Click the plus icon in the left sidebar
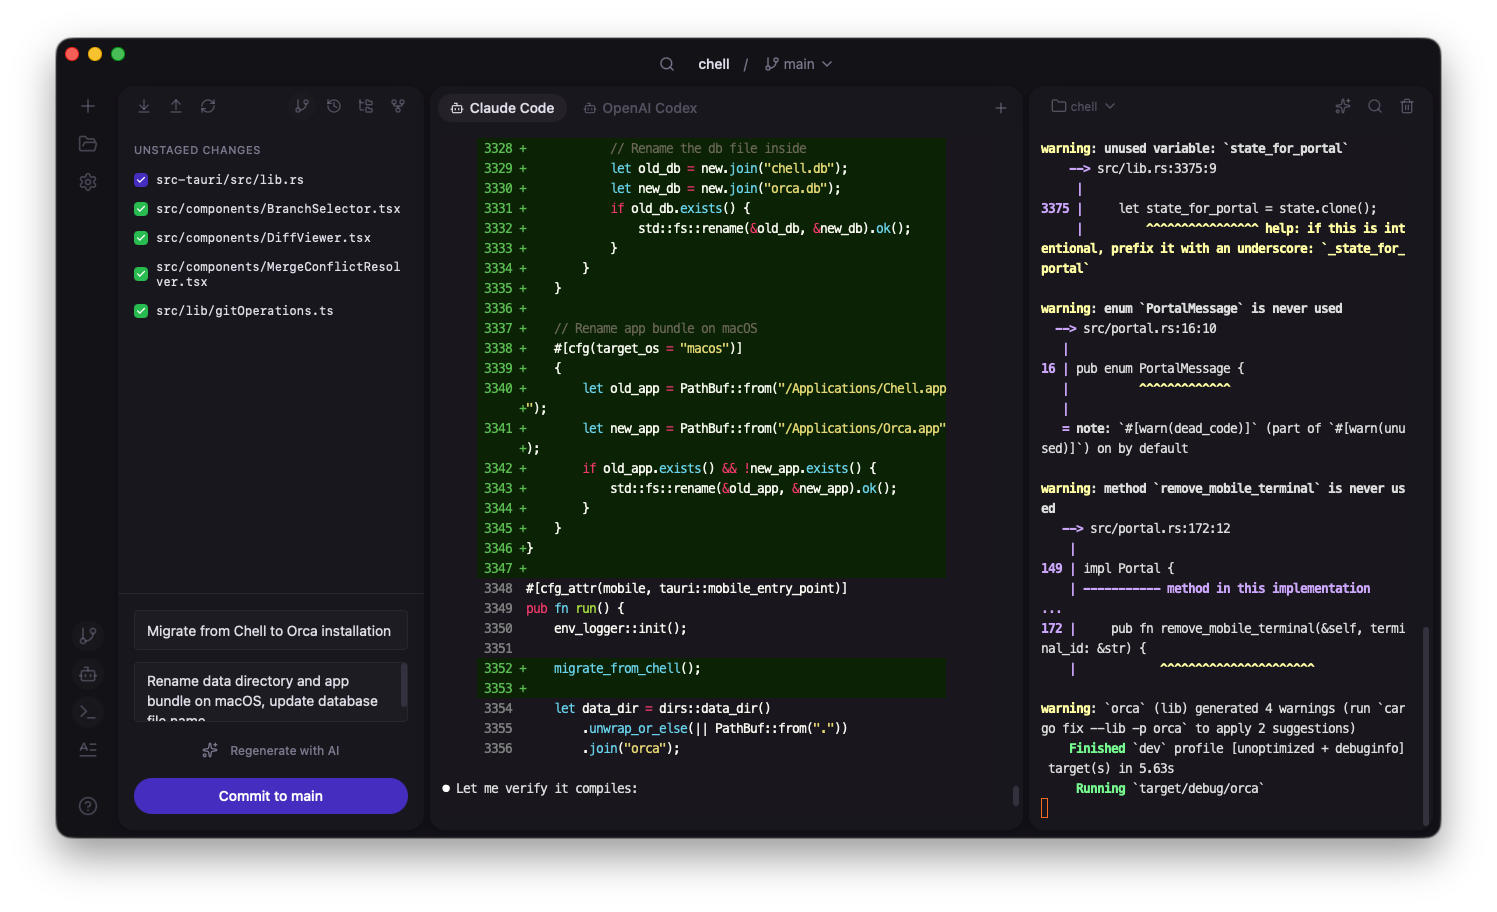Viewport: 1497px width, 912px height. pos(88,106)
